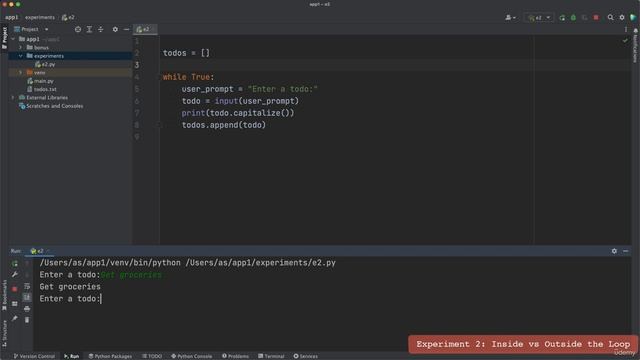Open IDE settings gear in top toolbar
The width and height of the screenshot is (640, 360).
622,18
